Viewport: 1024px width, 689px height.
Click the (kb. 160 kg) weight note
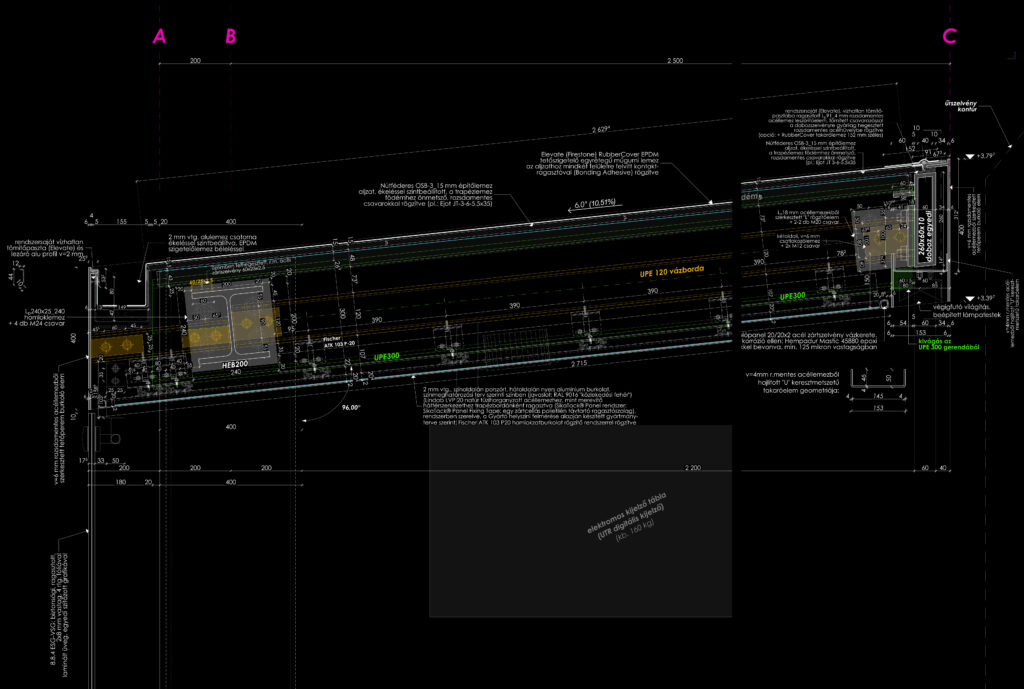[634, 532]
